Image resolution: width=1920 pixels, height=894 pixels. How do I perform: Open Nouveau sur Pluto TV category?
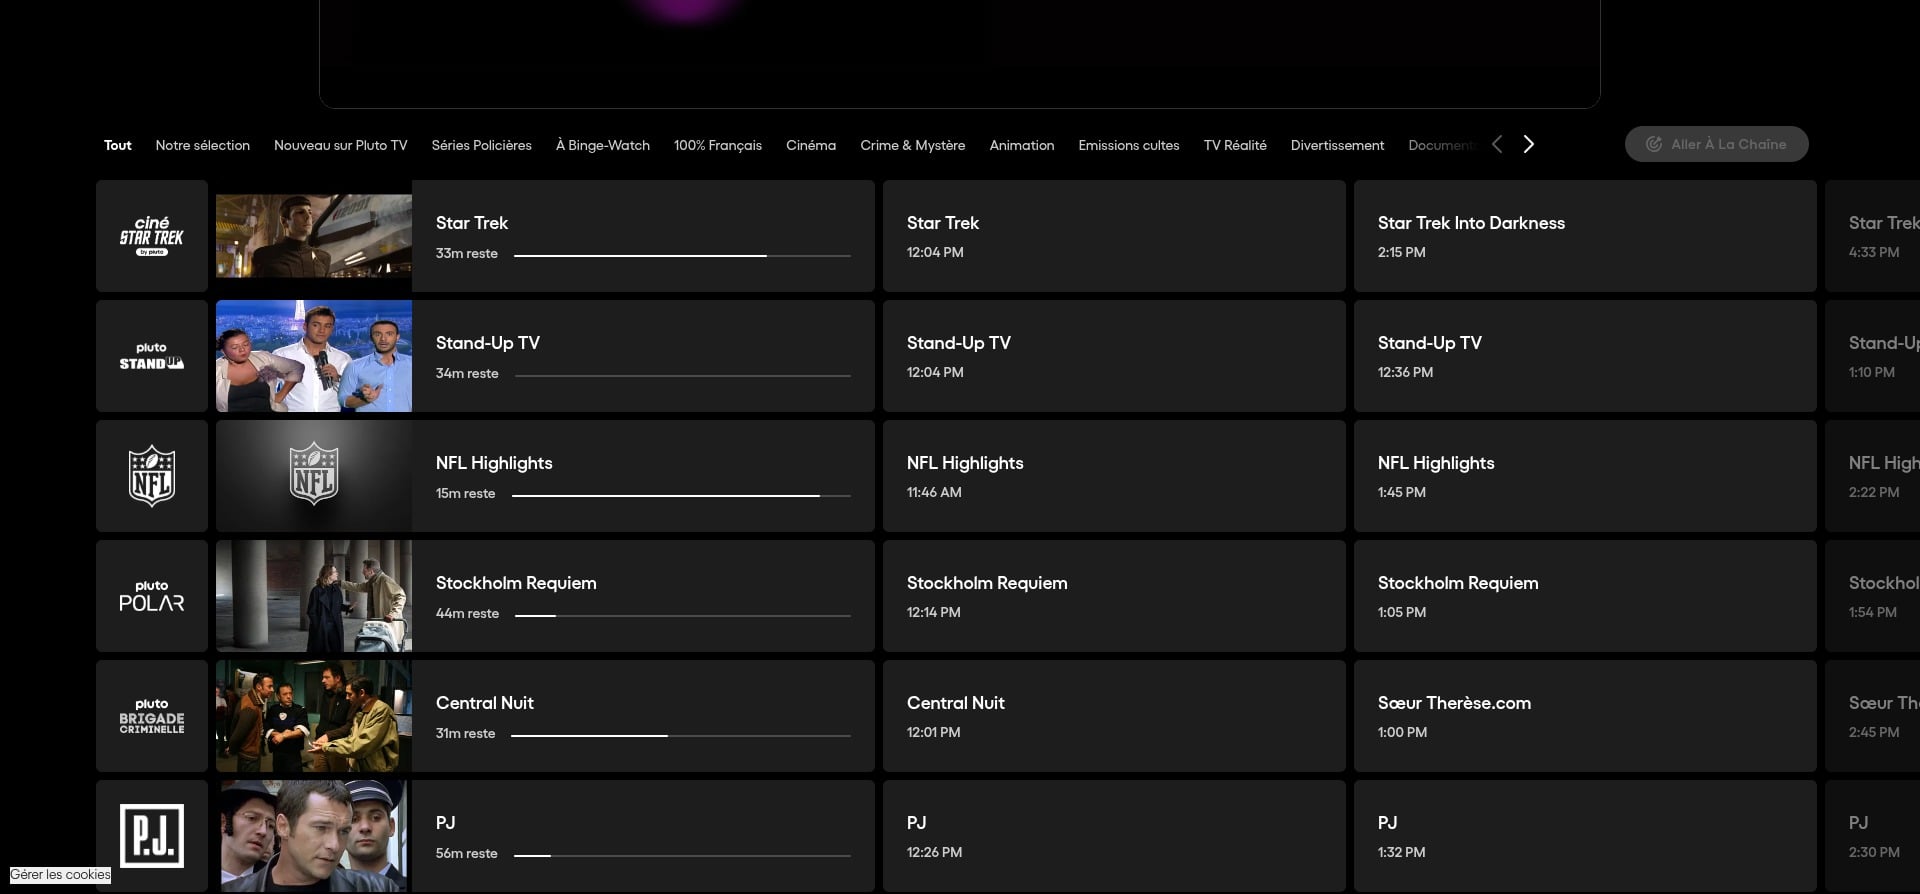pos(341,145)
